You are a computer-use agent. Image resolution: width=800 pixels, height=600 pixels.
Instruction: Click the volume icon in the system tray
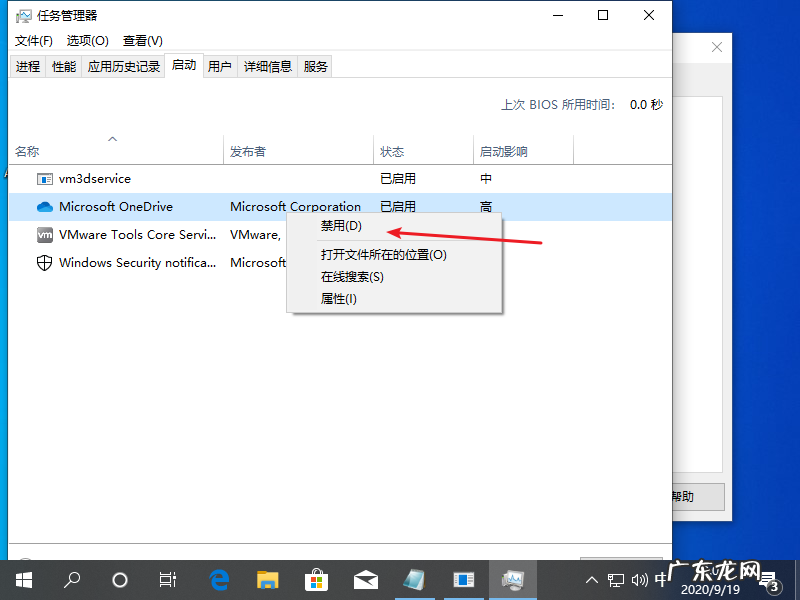640,579
